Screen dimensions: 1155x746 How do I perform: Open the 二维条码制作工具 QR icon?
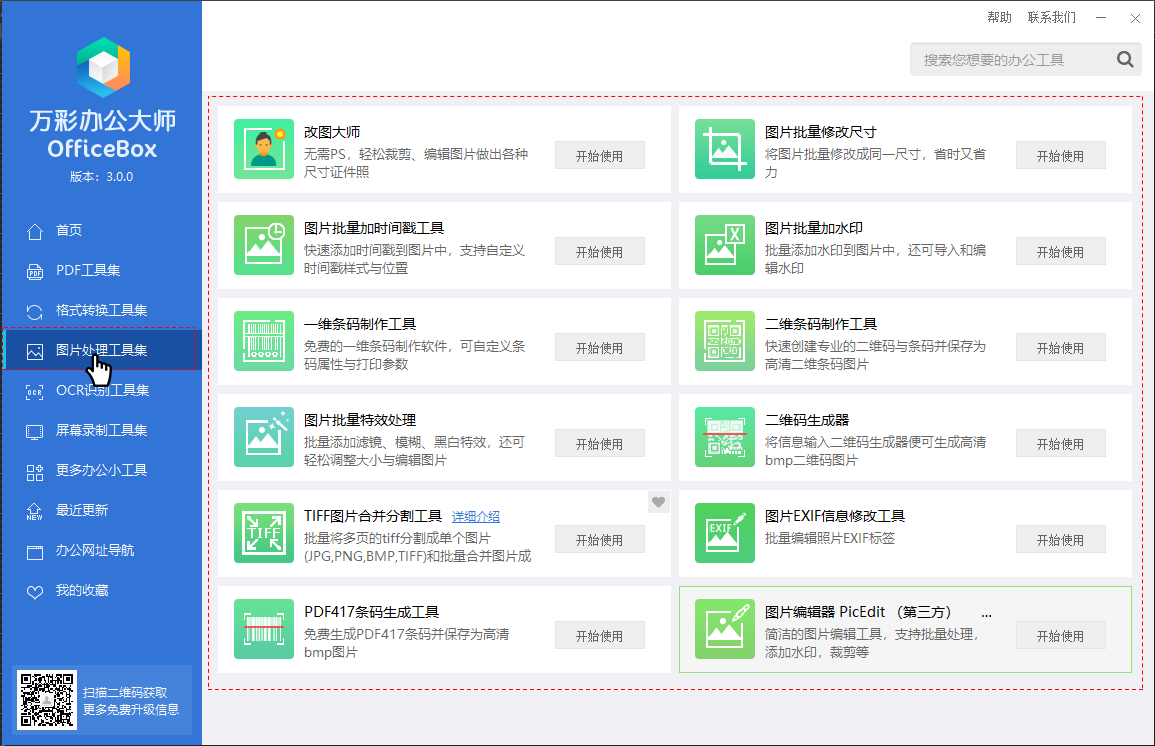(x=725, y=342)
